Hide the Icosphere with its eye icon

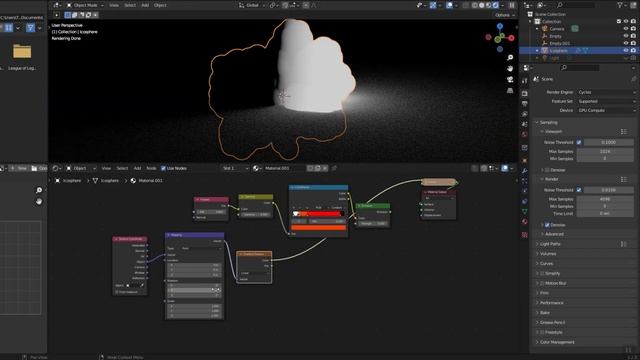pyautogui.click(x=626, y=51)
